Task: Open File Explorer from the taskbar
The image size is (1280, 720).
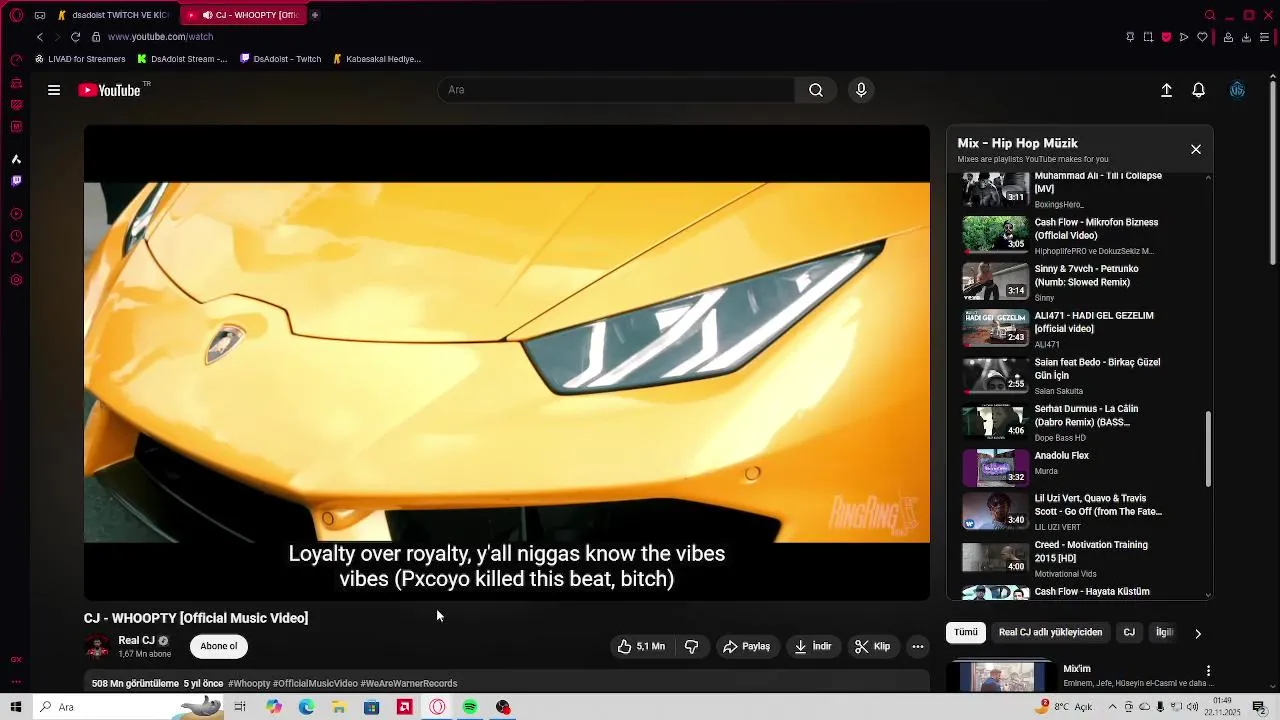Action: tap(339, 707)
